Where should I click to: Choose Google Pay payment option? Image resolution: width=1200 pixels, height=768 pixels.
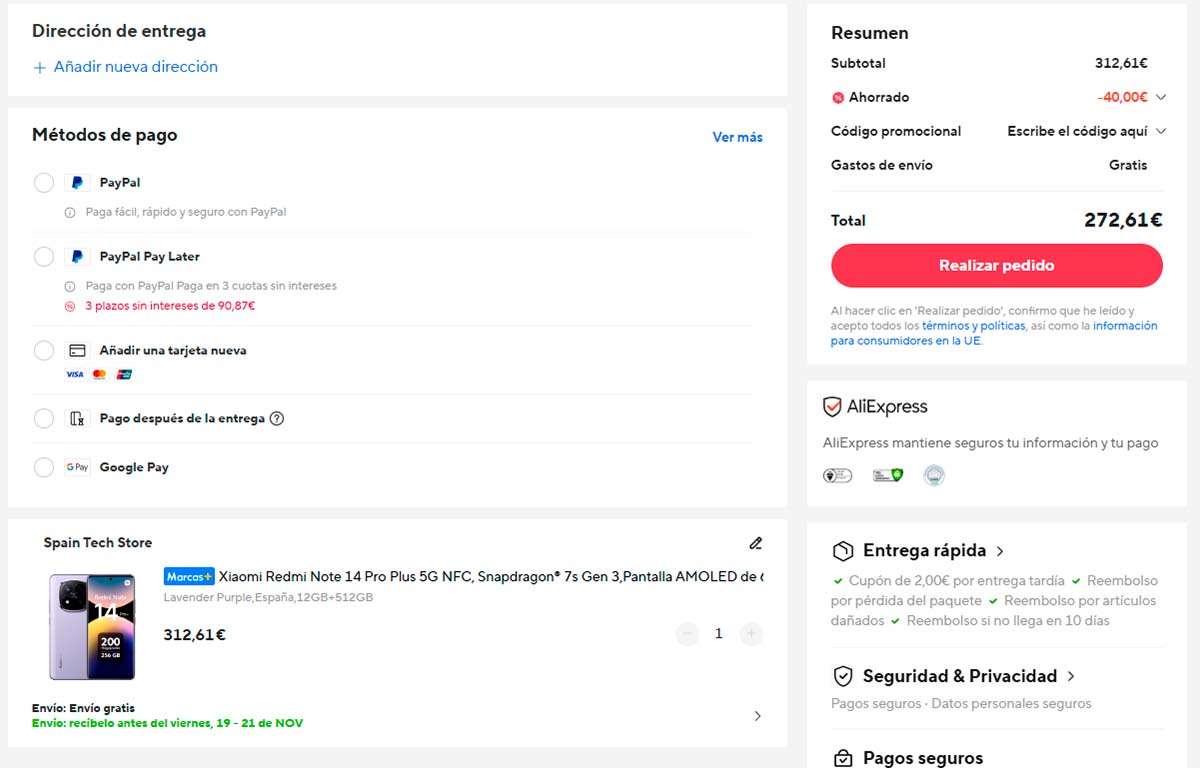[44, 467]
